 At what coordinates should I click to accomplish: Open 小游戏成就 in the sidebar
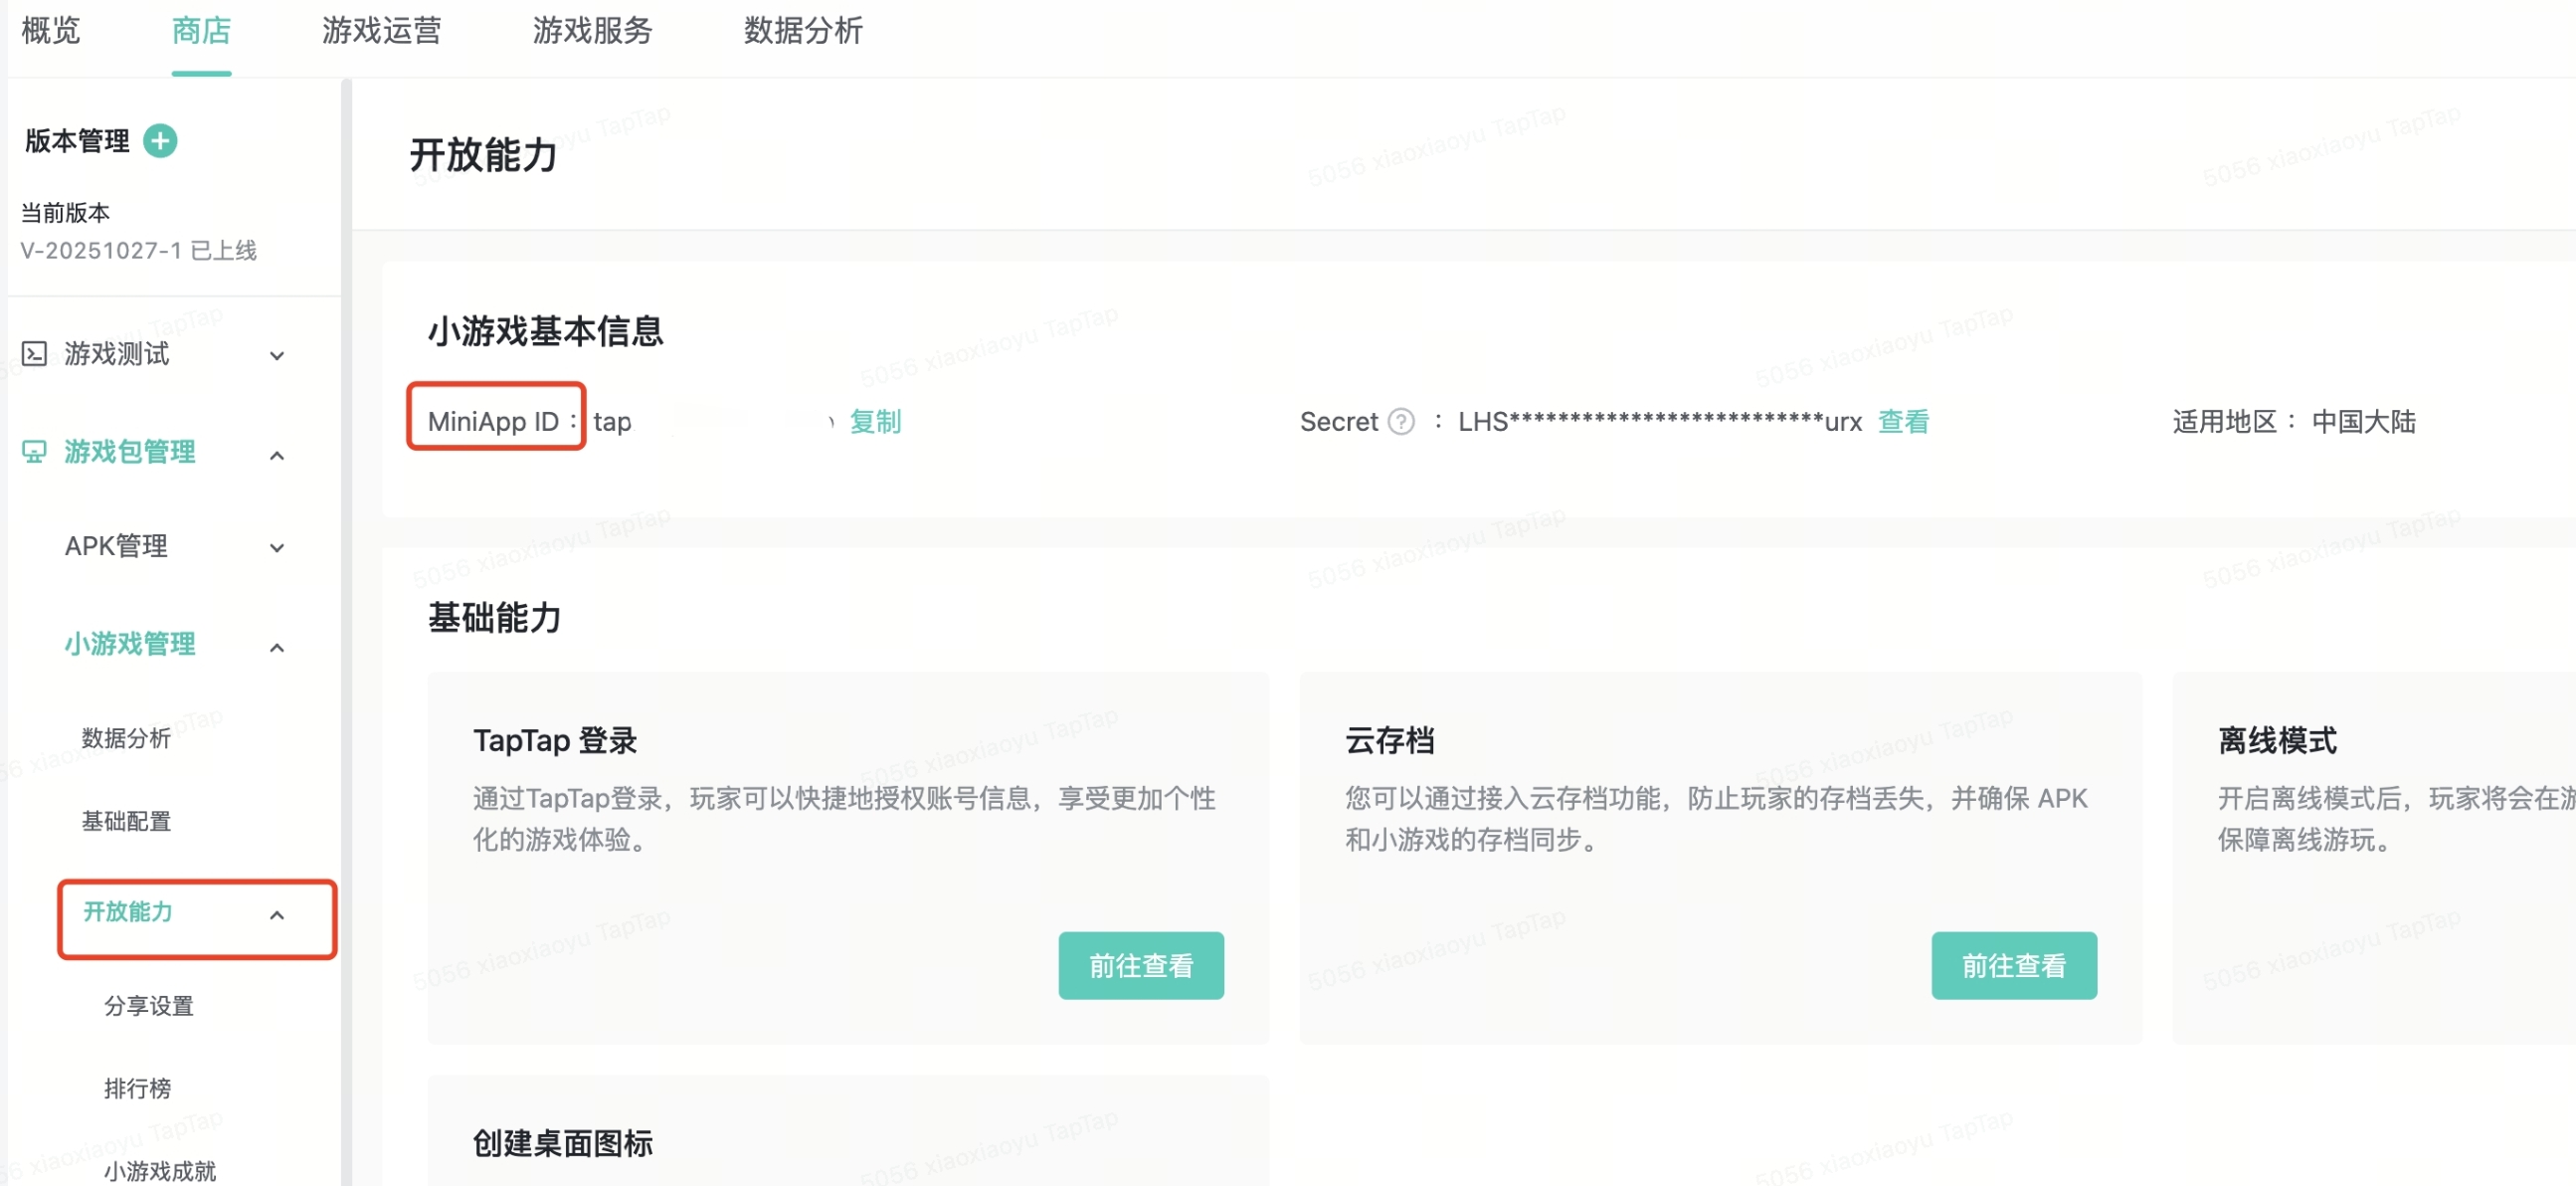pyautogui.click(x=160, y=1170)
